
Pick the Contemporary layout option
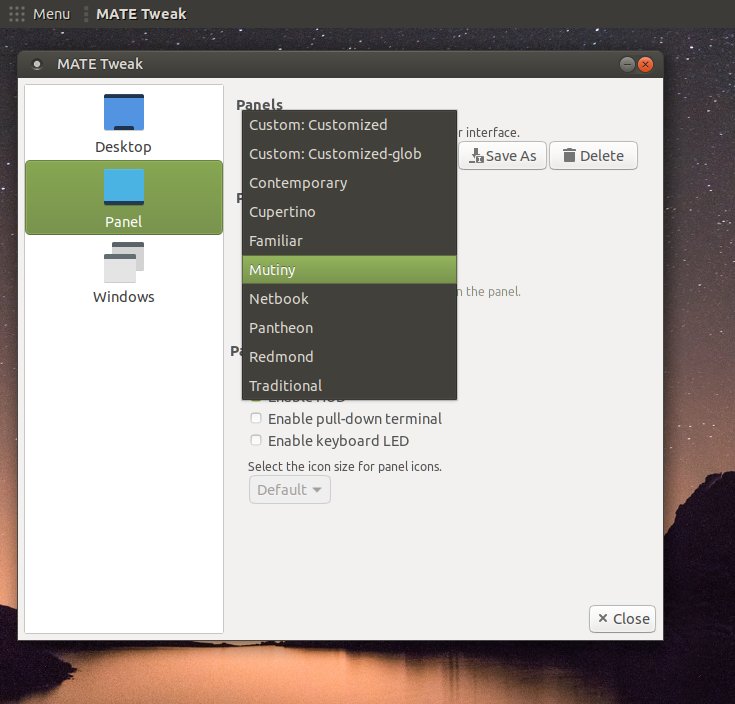point(349,183)
